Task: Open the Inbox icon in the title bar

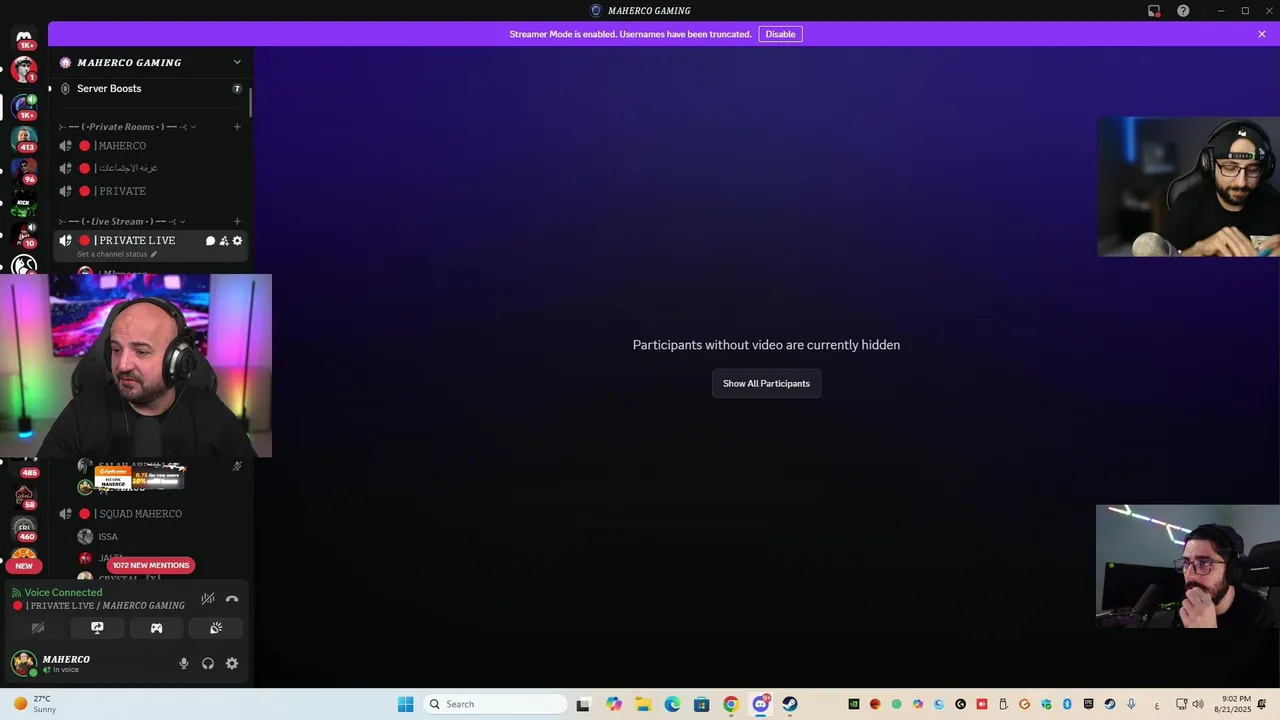Action: pyautogui.click(x=1154, y=11)
